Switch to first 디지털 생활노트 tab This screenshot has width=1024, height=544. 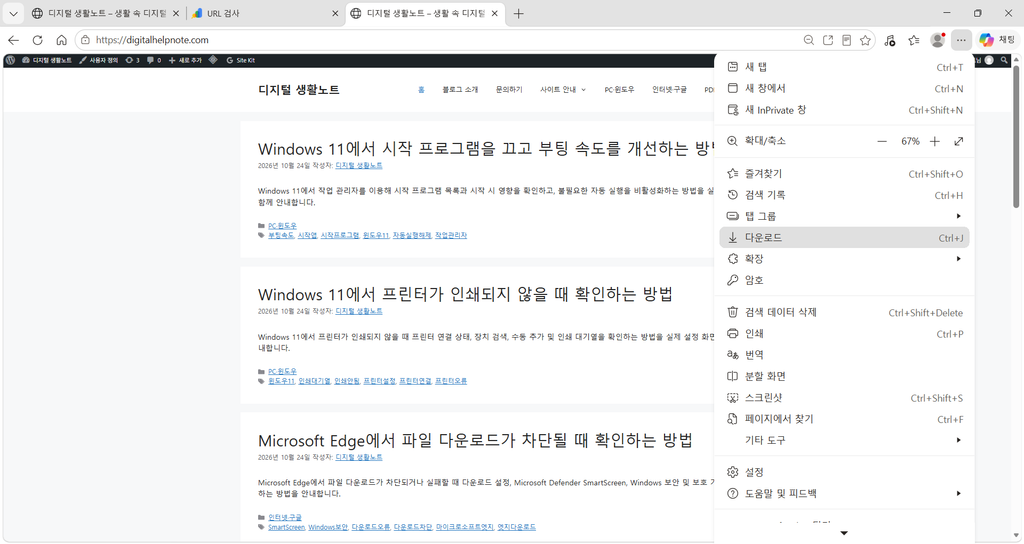tap(106, 13)
